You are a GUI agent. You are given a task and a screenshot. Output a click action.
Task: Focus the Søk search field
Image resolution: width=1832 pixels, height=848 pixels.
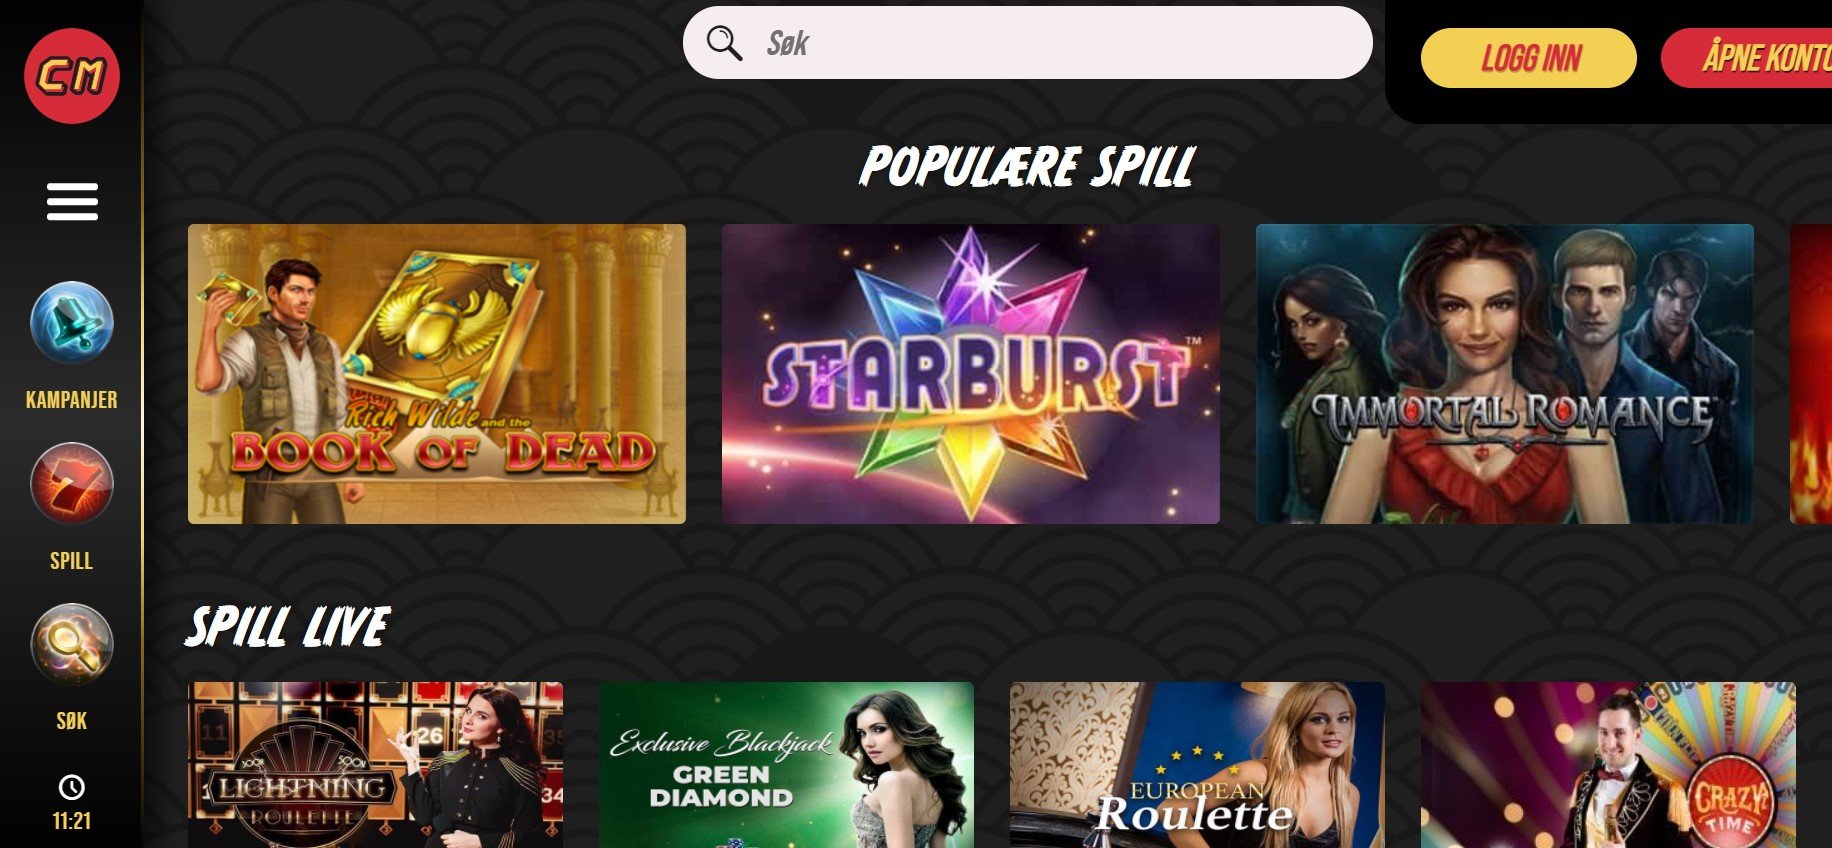point(1028,43)
